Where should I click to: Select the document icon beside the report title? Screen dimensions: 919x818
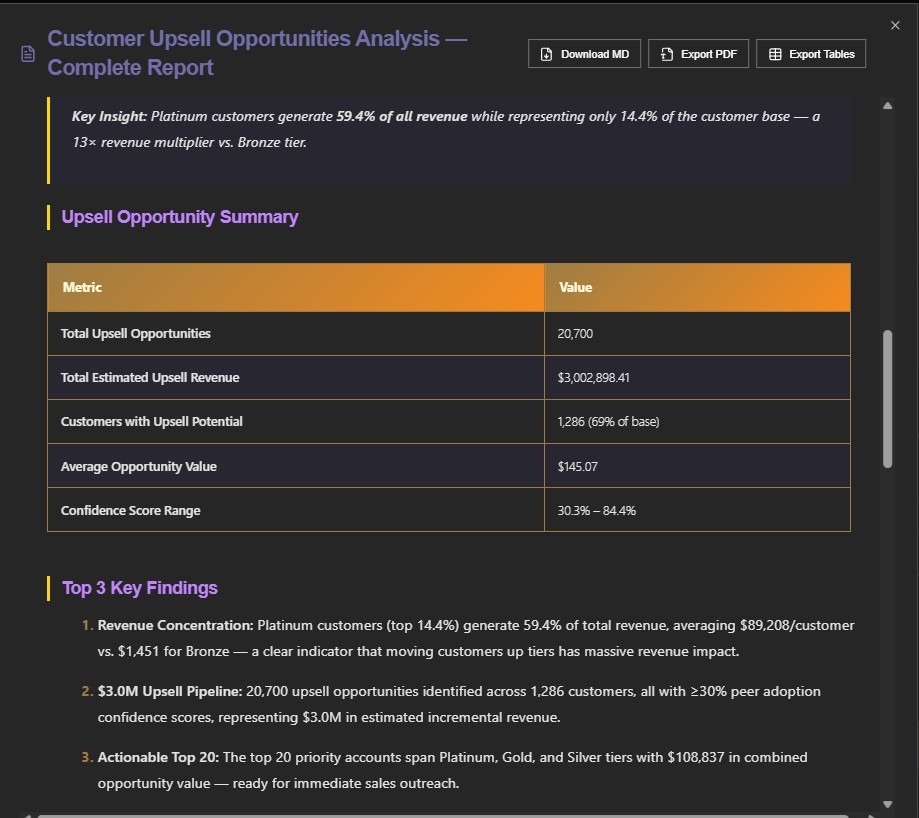click(x=26, y=52)
